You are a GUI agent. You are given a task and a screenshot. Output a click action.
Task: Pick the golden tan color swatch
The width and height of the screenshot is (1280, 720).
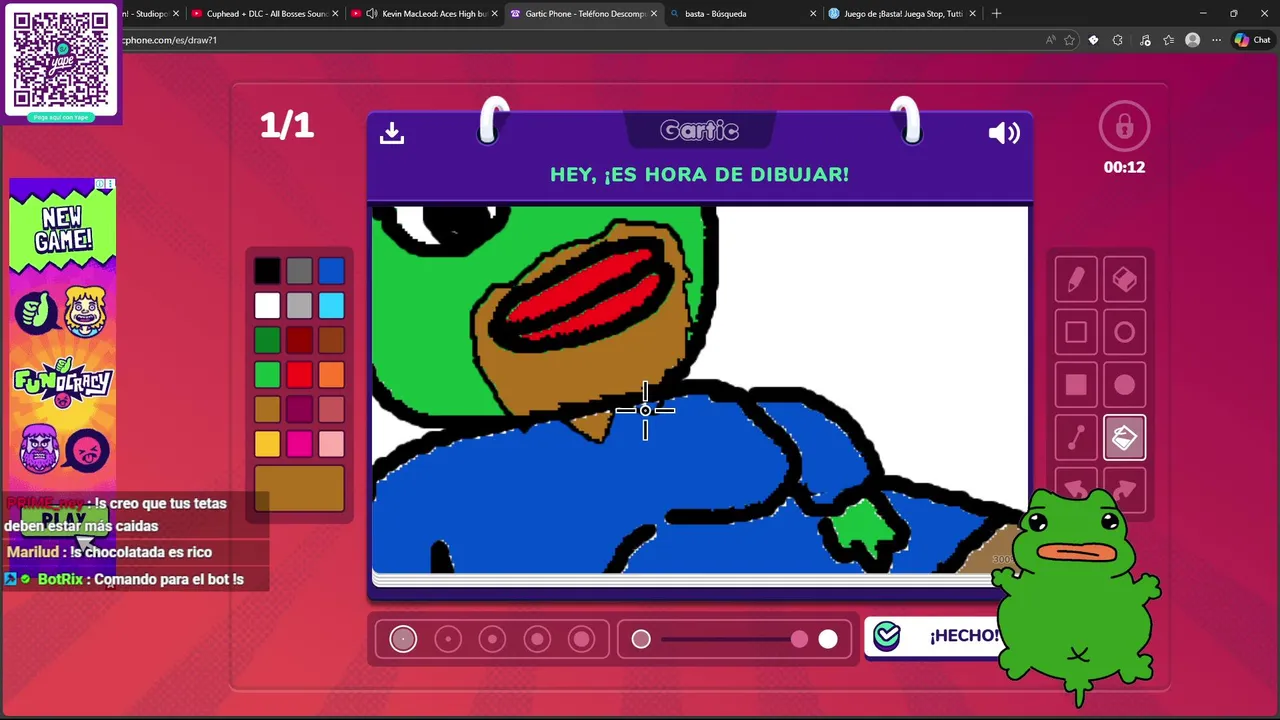coord(267,409)
